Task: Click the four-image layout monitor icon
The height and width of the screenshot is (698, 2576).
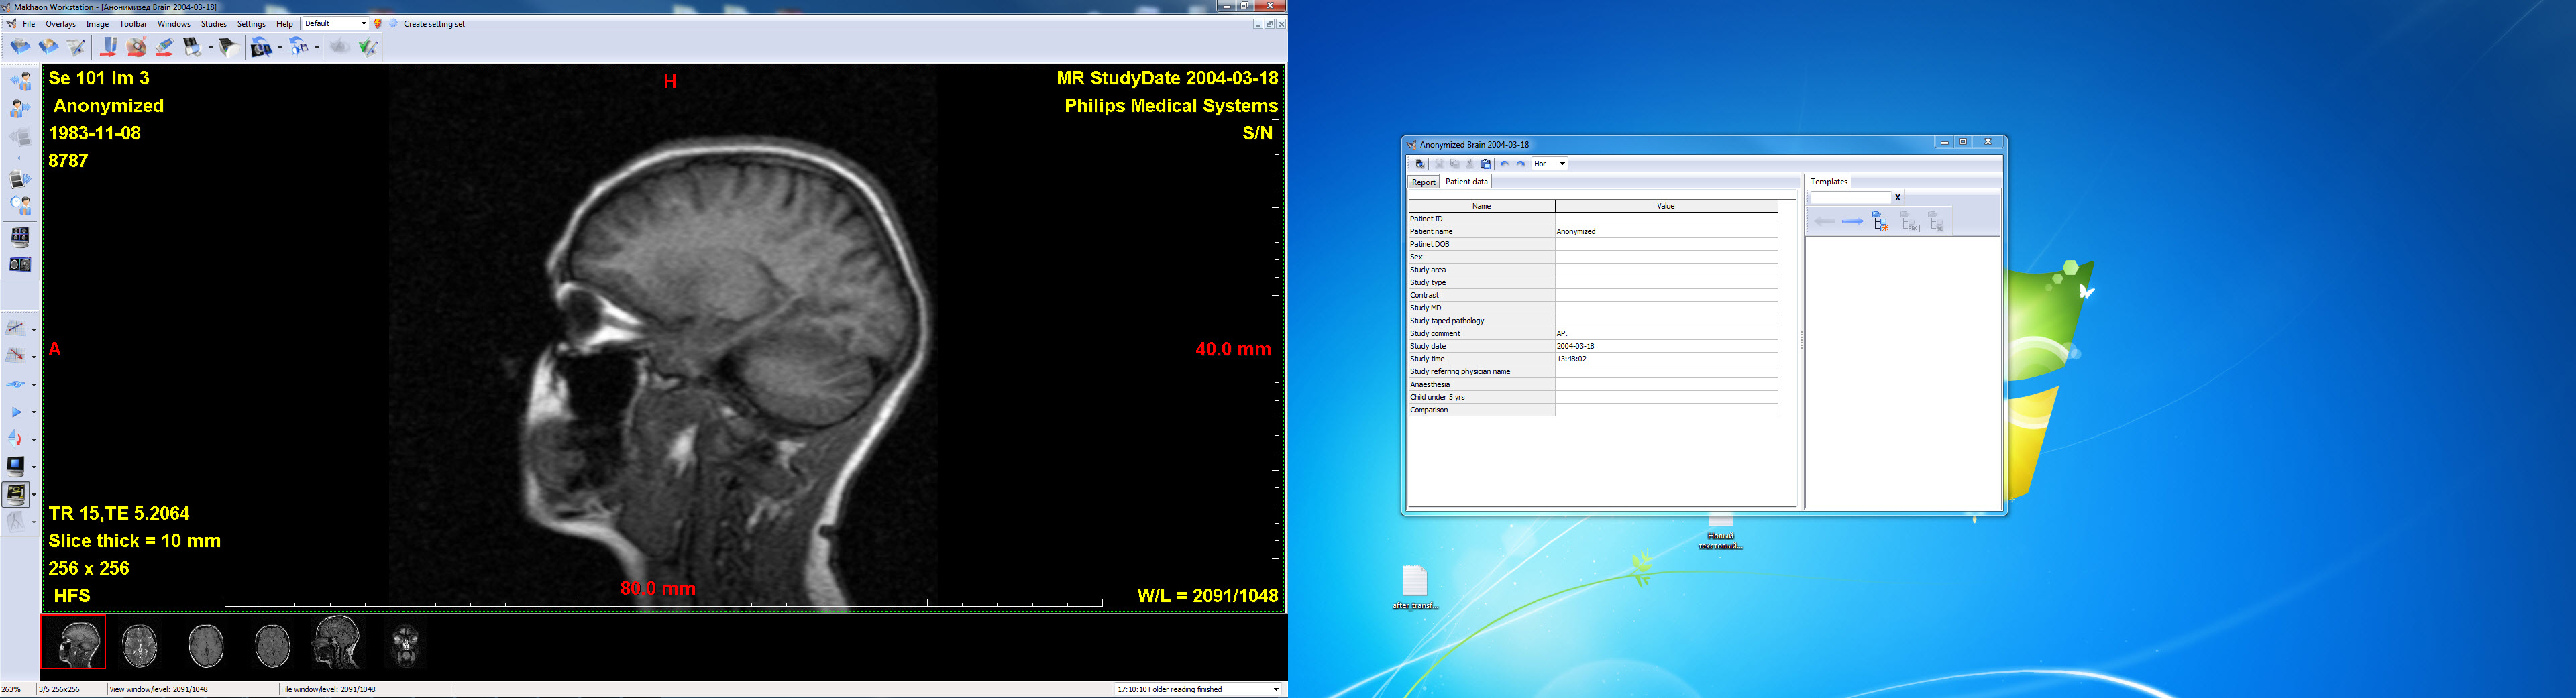Action: [x=20, y=237]
